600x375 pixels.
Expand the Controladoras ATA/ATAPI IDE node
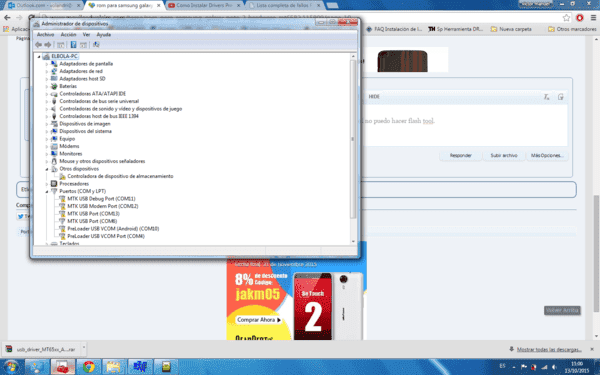(x=47, y=94)
